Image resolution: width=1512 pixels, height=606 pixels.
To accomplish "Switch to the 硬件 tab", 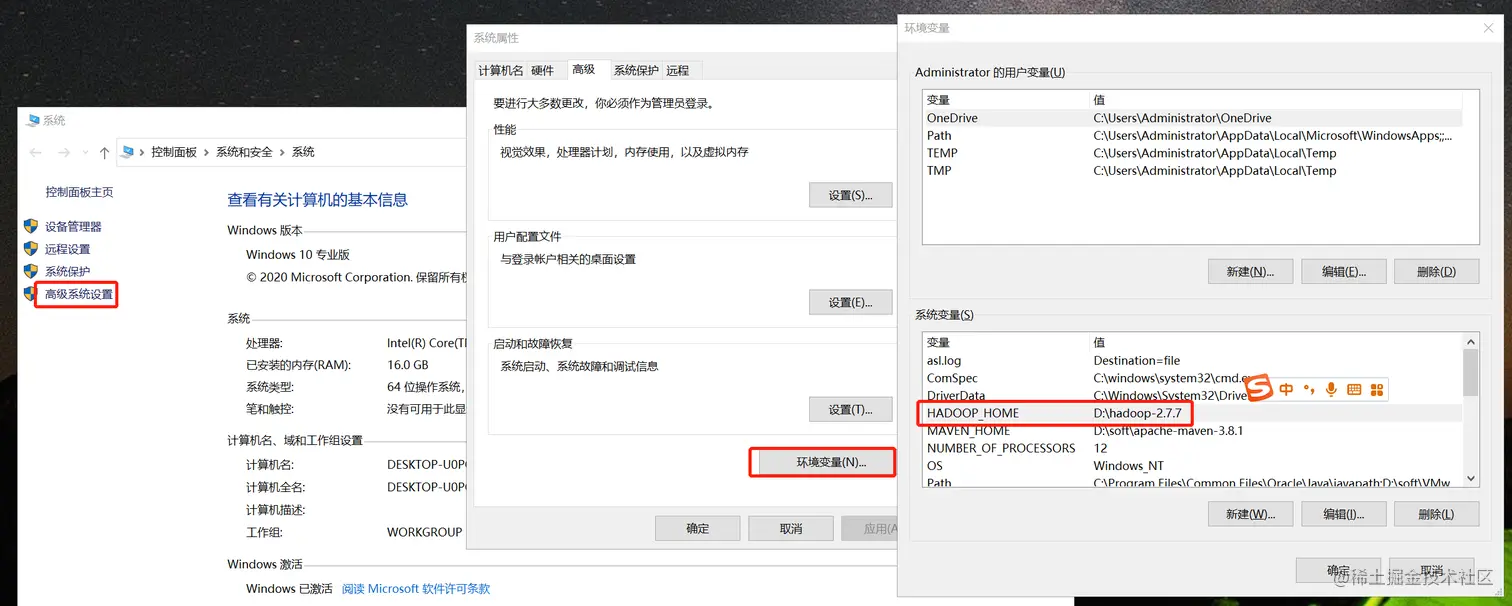I will click(x=543, y=70).
